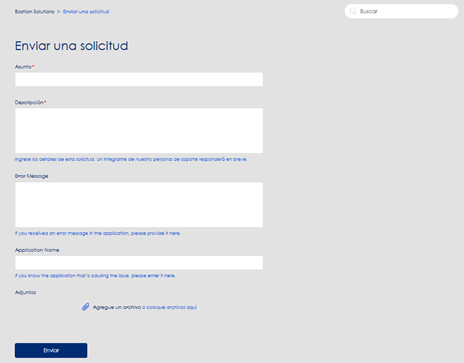
Task: Focus the Descripción text area
Action: pyautogui.click(x=139, y=131)
